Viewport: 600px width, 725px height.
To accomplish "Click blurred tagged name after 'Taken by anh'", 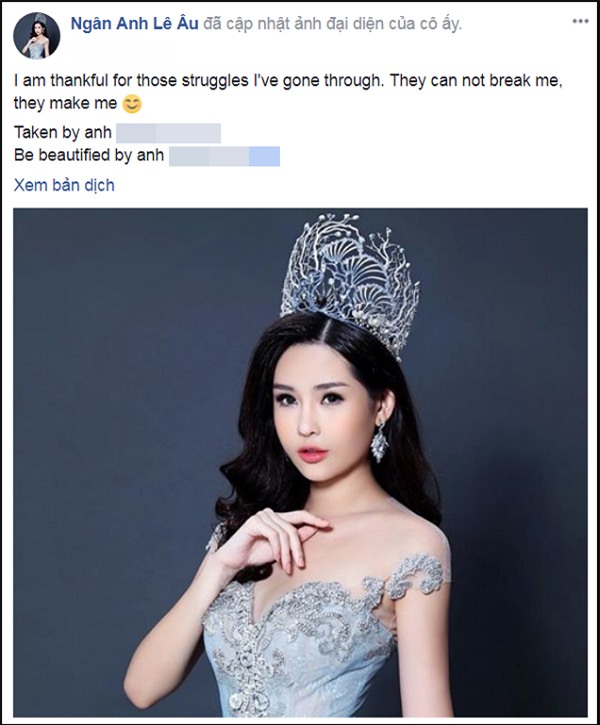I will coord(168,133).
